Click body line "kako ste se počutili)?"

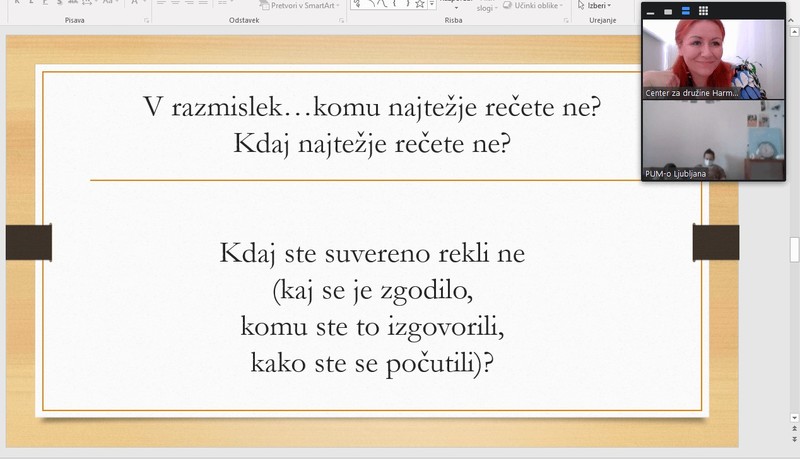point(372,364)
